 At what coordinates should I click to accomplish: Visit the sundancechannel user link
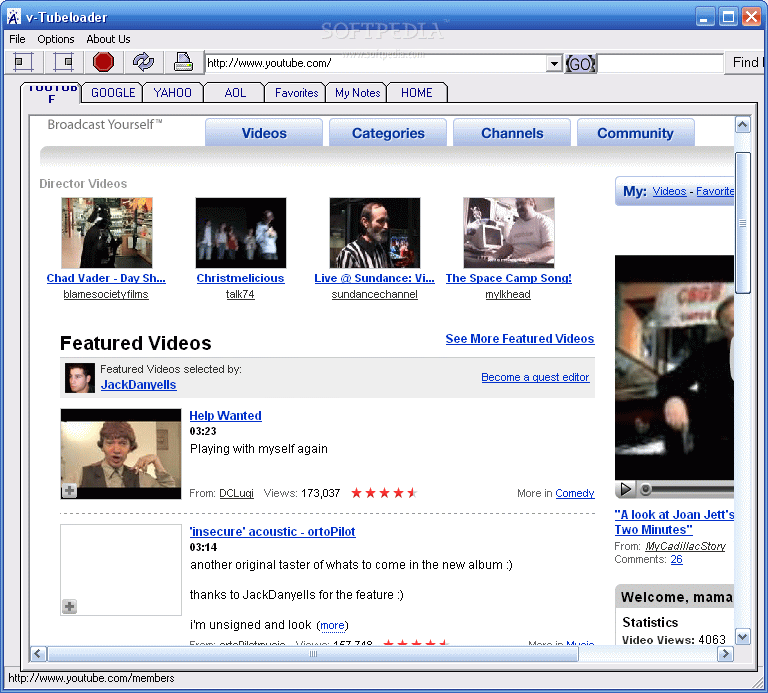pyautogui.click(x=375, y=294)
